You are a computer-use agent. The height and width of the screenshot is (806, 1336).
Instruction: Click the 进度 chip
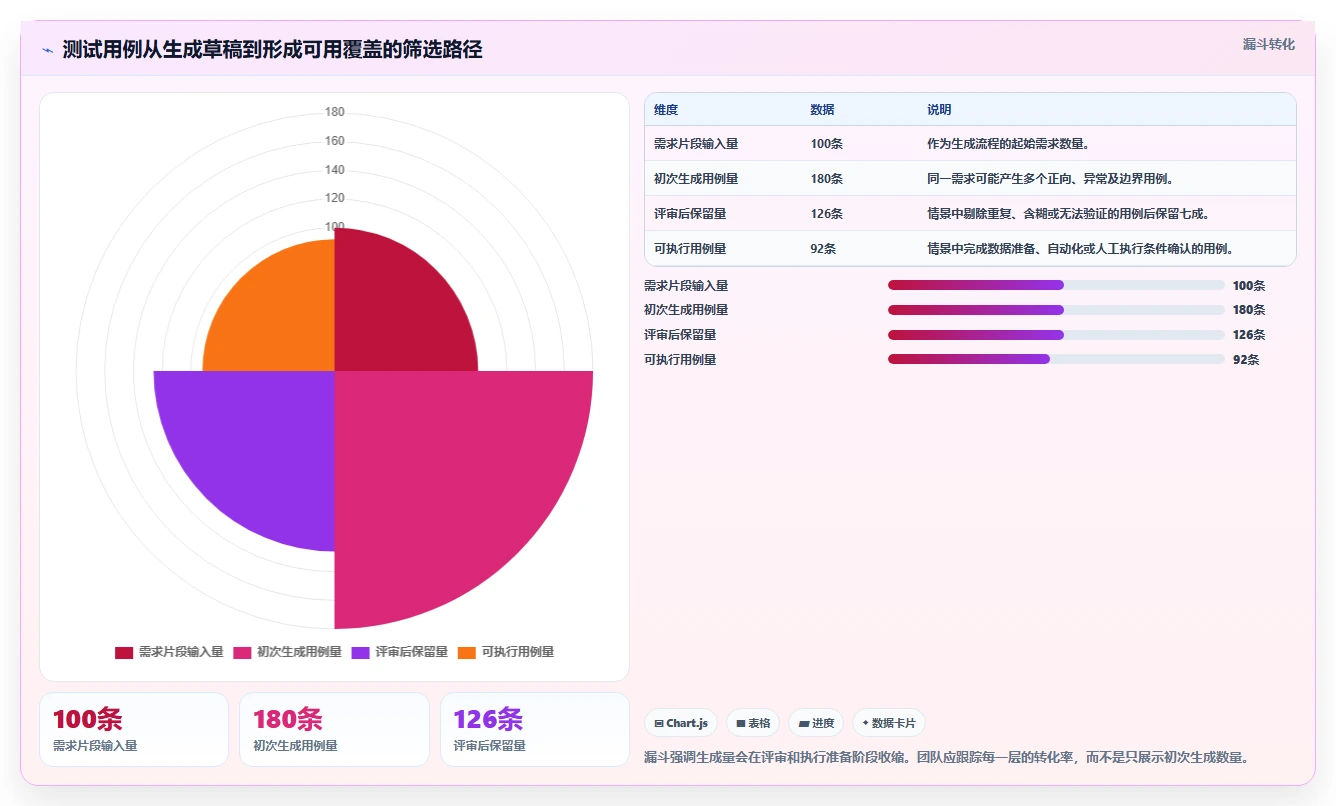click(816, 723)
